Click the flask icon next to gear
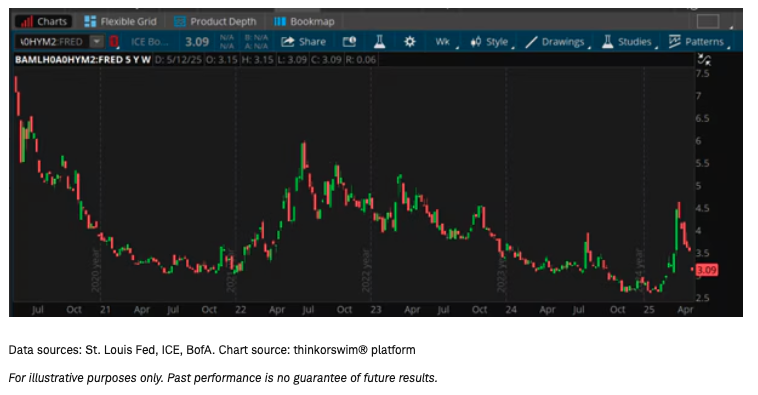 point(379,42)
